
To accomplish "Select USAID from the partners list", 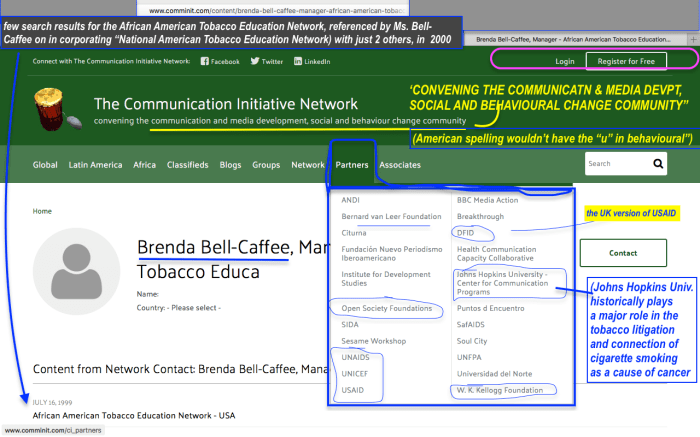I will 353,389.
